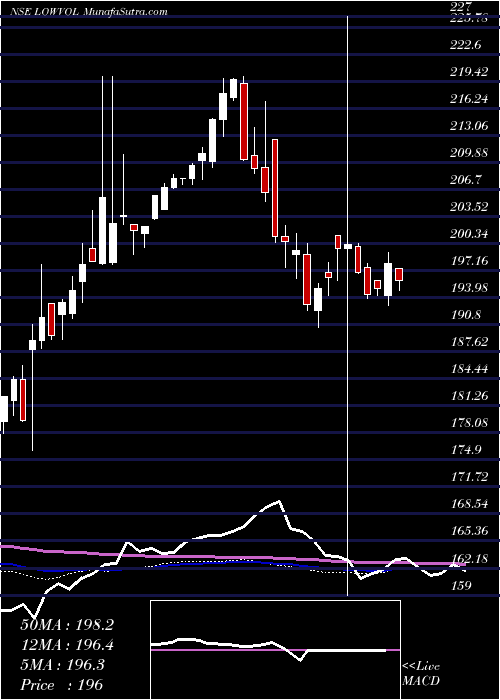Click the vertical white crosshair line

click(x=348, y=305)
